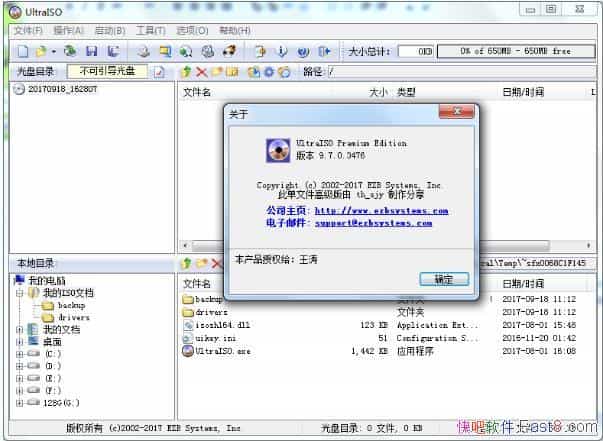Click the UltraISO disc logo in About dialog
Viewport: 603px width, 441px height.
278,150
